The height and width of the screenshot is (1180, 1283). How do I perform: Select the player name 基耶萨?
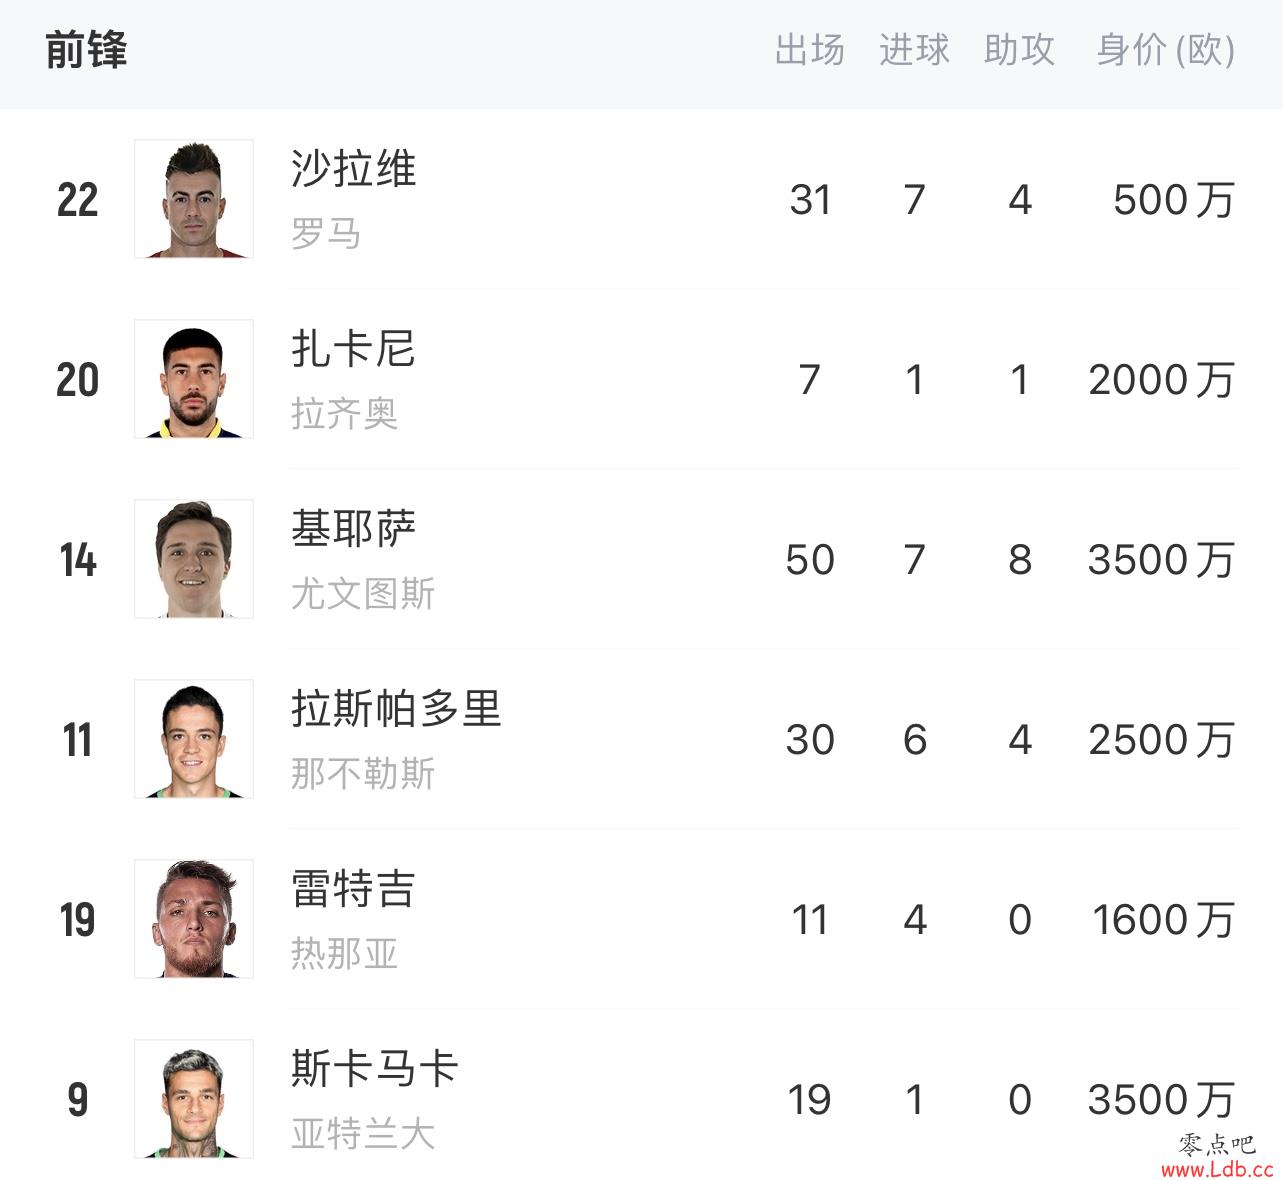[354, 529]
